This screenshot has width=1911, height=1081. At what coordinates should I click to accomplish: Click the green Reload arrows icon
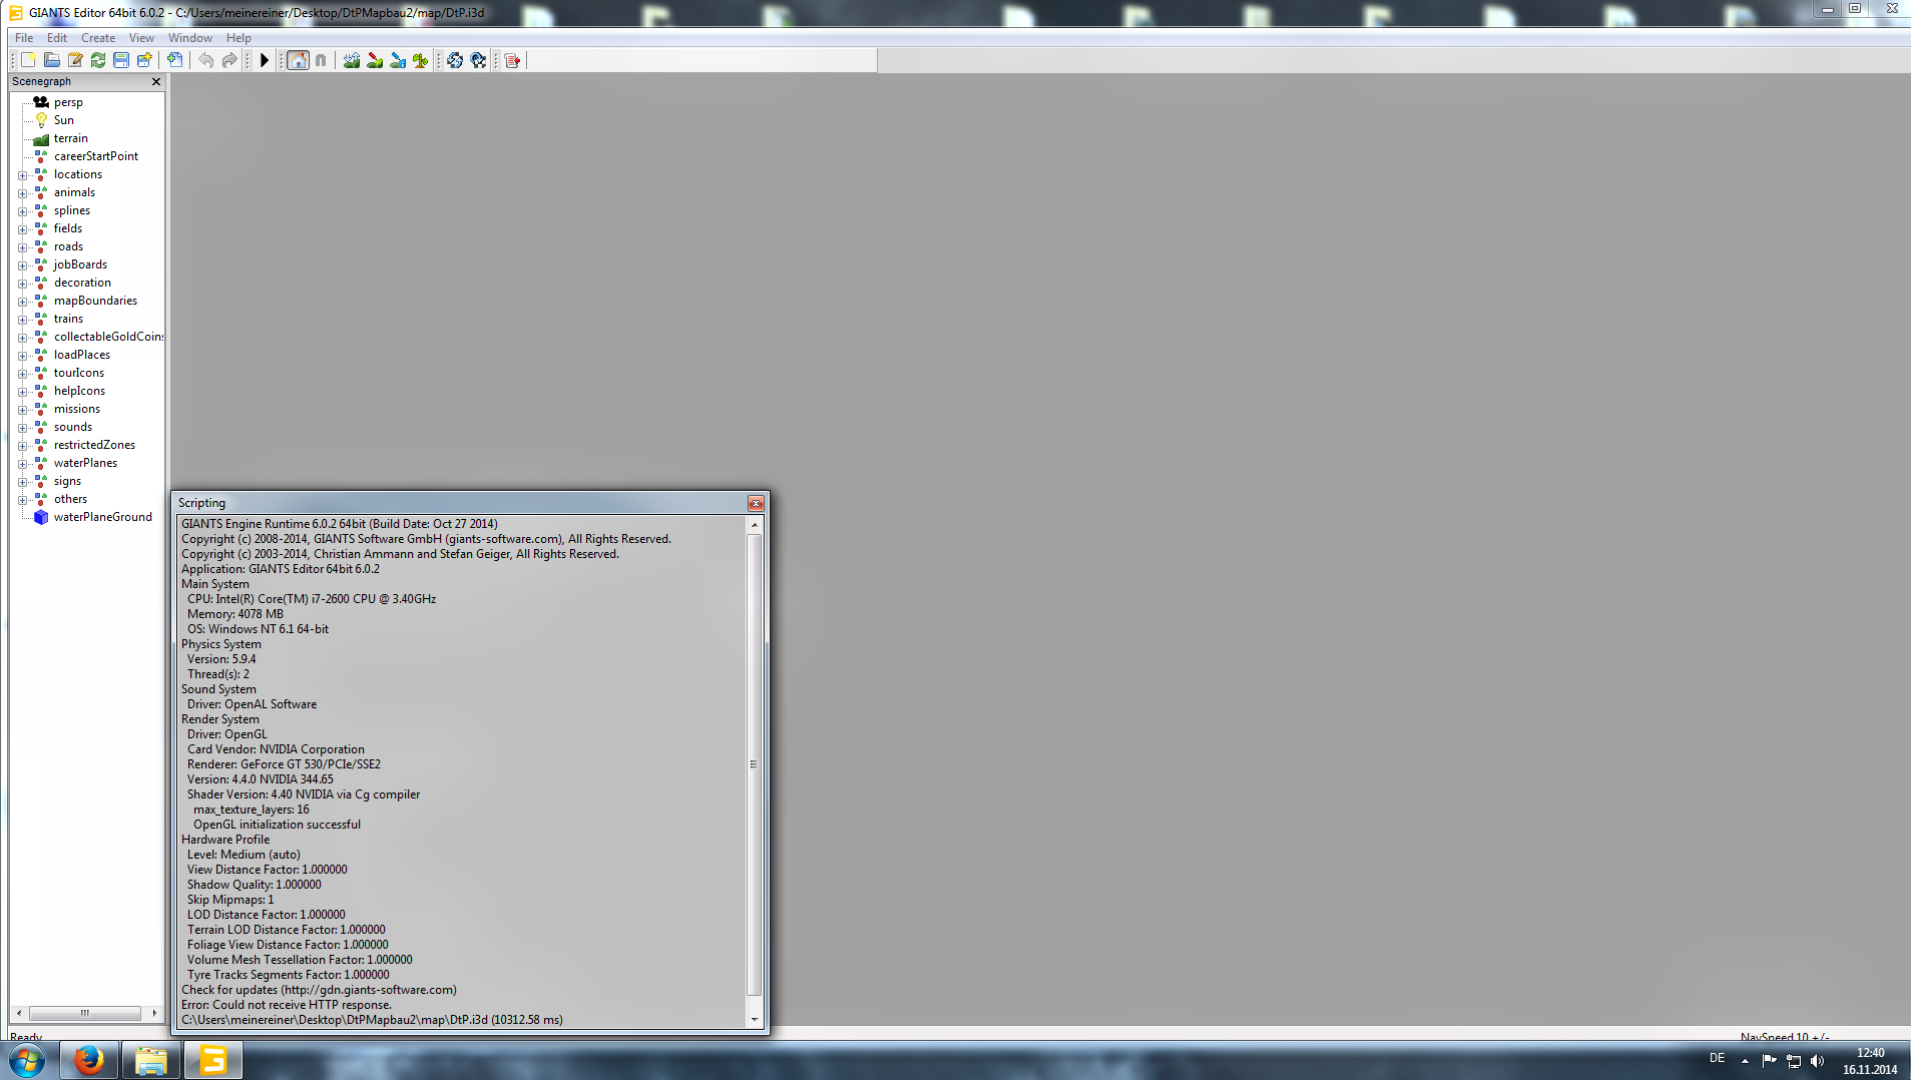click(98, 60)
